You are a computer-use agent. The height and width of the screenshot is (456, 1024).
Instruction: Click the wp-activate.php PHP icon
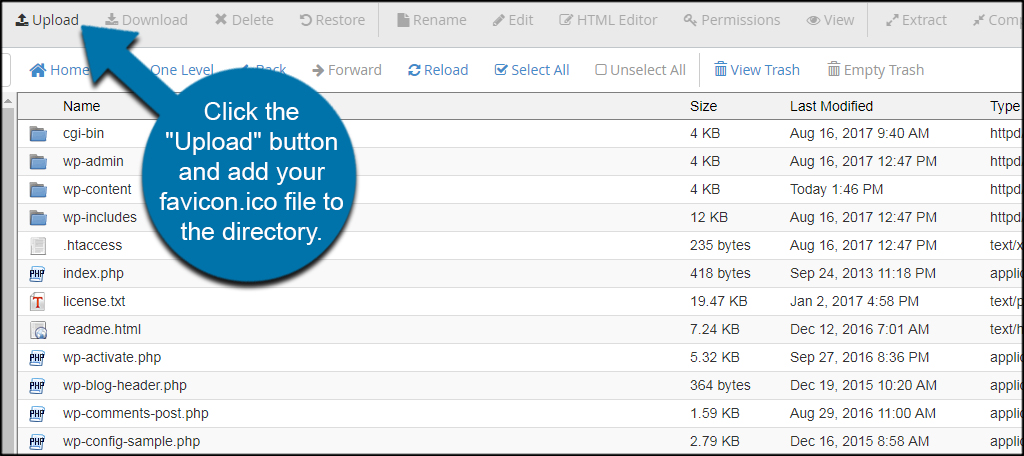coord(37,358)
